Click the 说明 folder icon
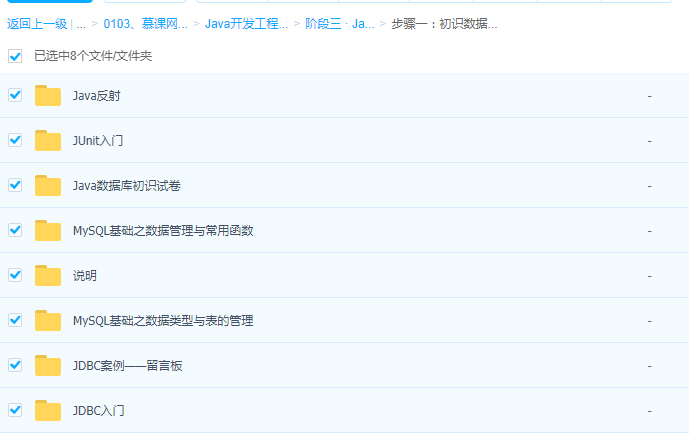The width and height of the screenshot is (689, 439). tap(48, 276)
